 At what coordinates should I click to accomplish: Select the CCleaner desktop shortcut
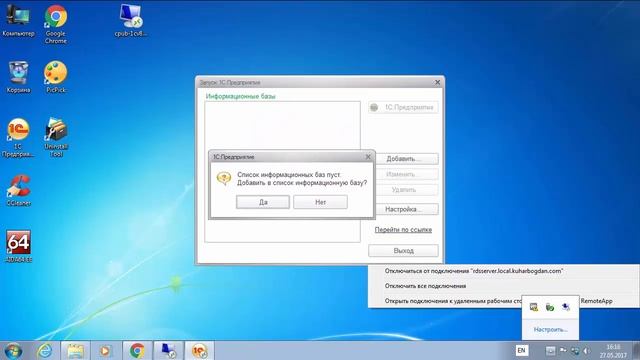coord(18,190)
